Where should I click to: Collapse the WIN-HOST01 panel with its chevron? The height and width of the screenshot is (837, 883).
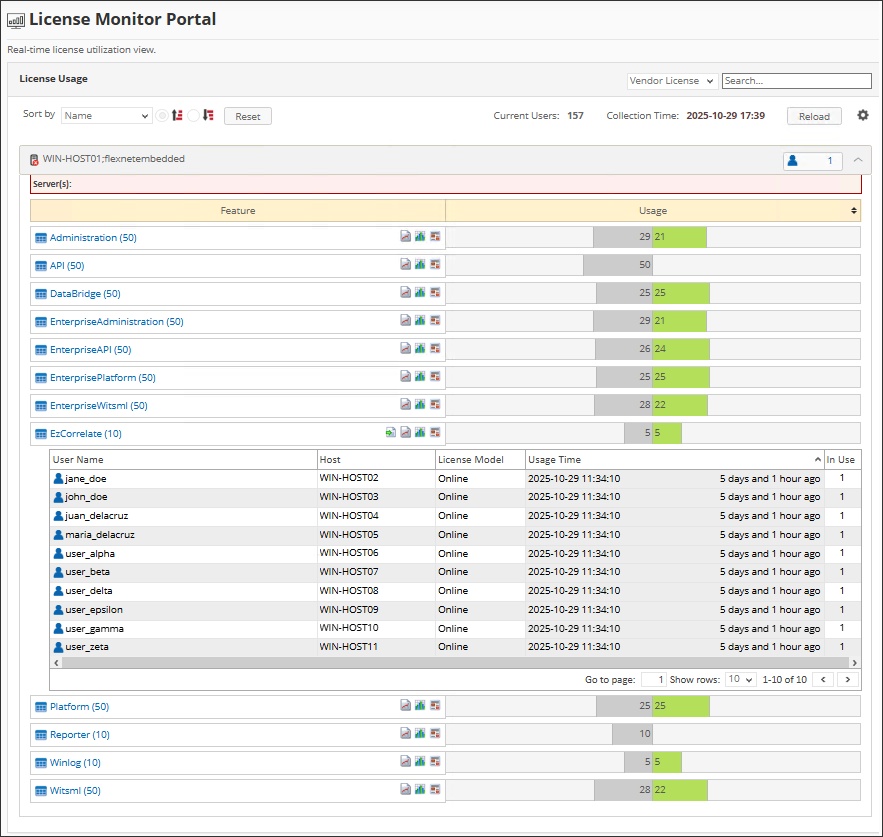pyautogui.click(x=857, y=159)
